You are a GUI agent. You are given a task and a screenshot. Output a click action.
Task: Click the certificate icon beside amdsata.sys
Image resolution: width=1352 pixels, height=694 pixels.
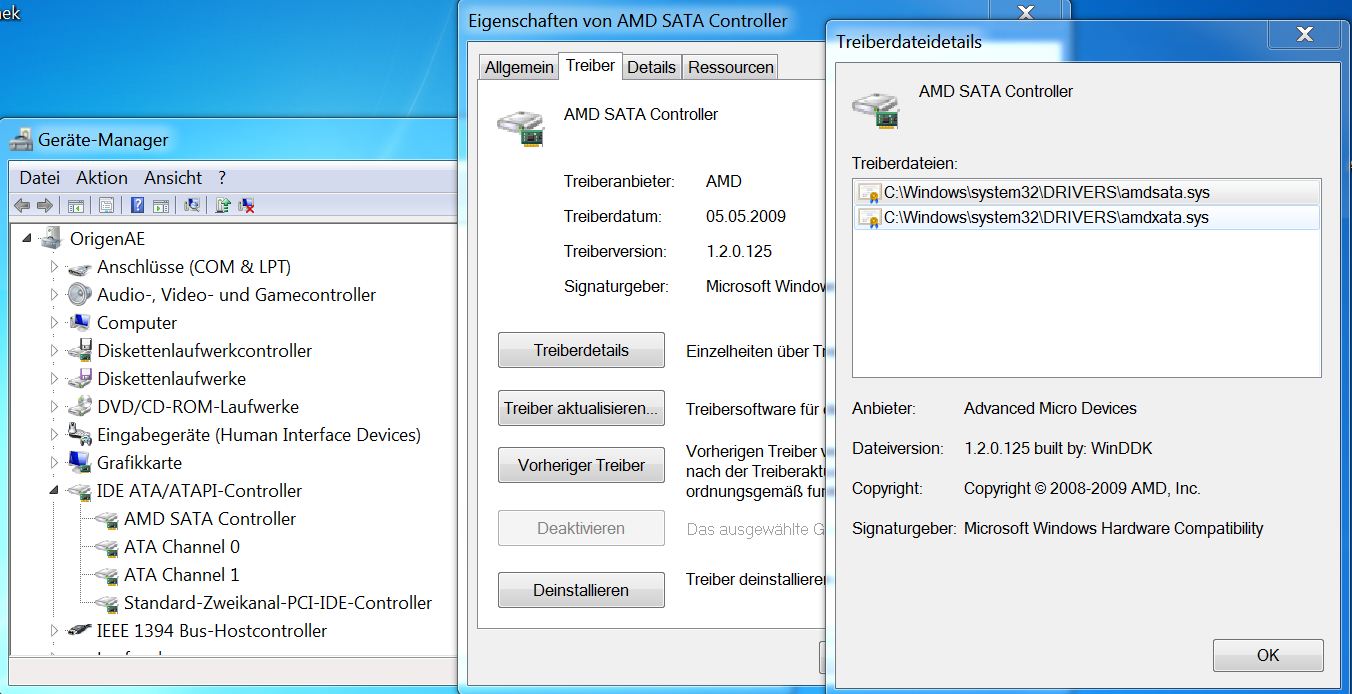(x=869, y=193)
